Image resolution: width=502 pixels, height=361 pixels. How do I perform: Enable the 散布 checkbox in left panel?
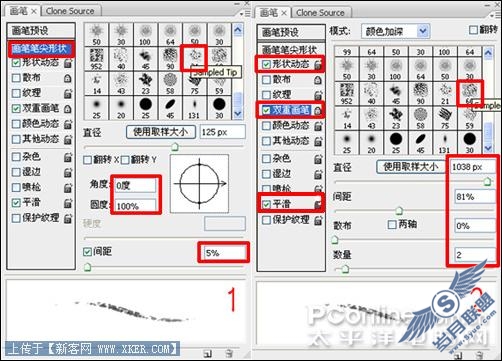point(16,78)
